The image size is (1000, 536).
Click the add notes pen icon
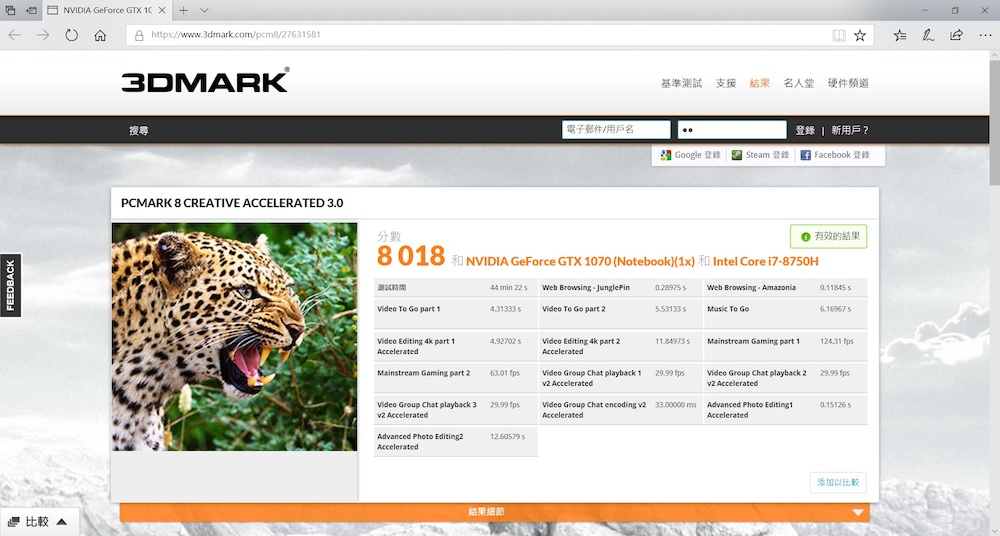click(928, 35)
